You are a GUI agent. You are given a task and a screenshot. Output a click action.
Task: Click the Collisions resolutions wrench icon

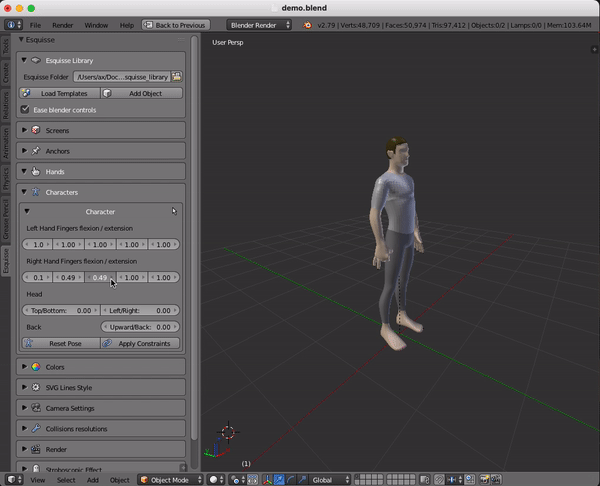36,429
